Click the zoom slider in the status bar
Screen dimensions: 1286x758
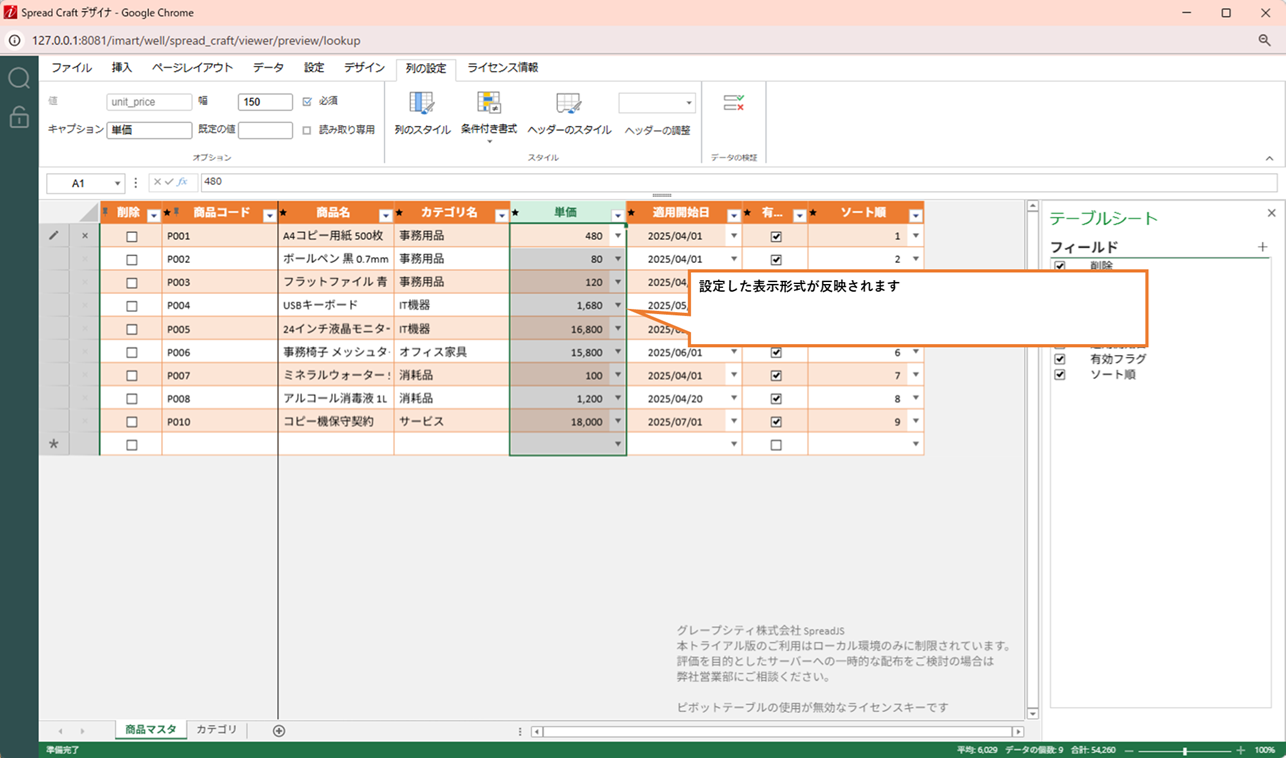pos(1185,750)
